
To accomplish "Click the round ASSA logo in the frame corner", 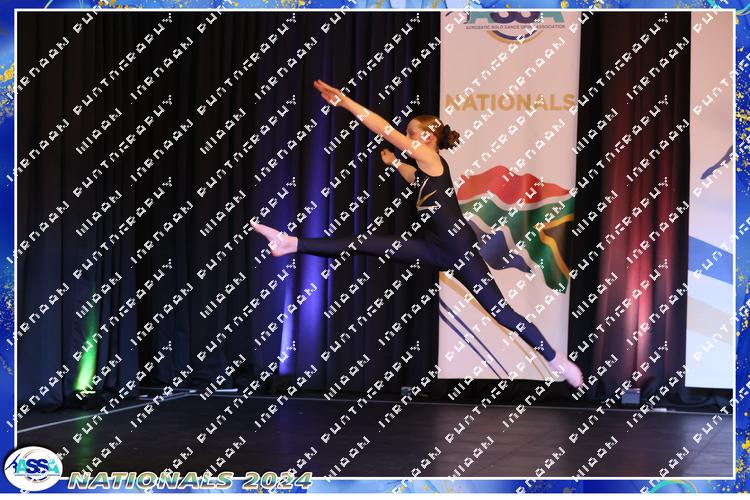I will click(33, 469).
